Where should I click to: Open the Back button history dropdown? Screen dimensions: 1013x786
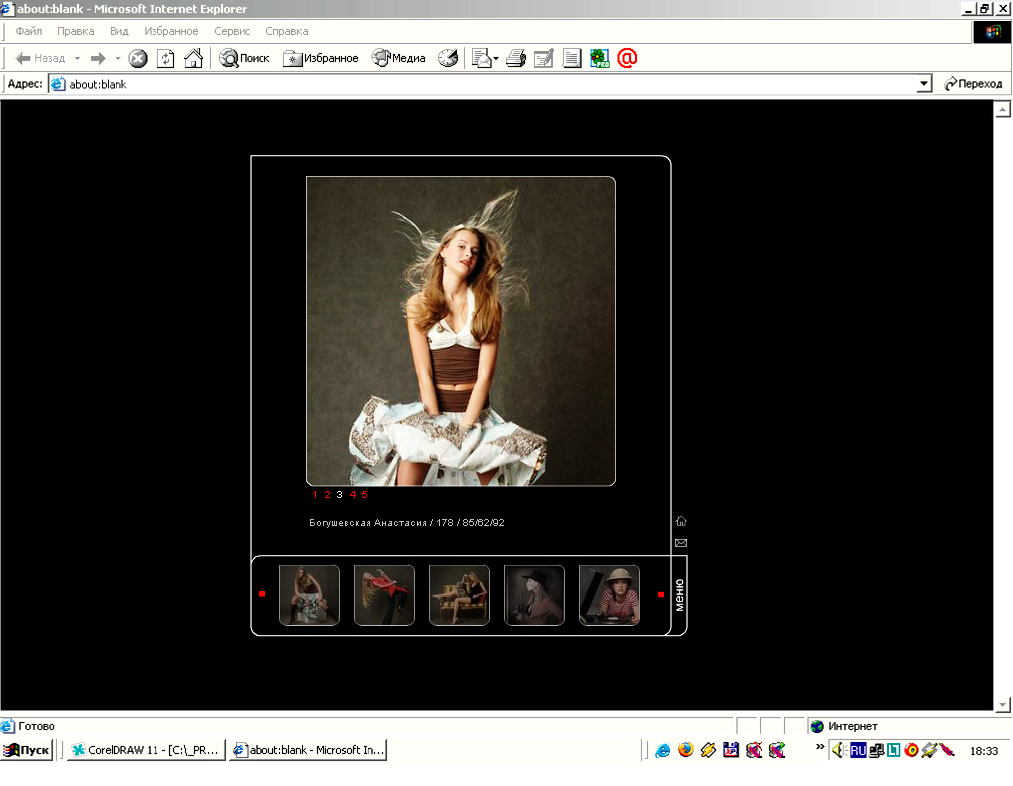coord(78,59)
